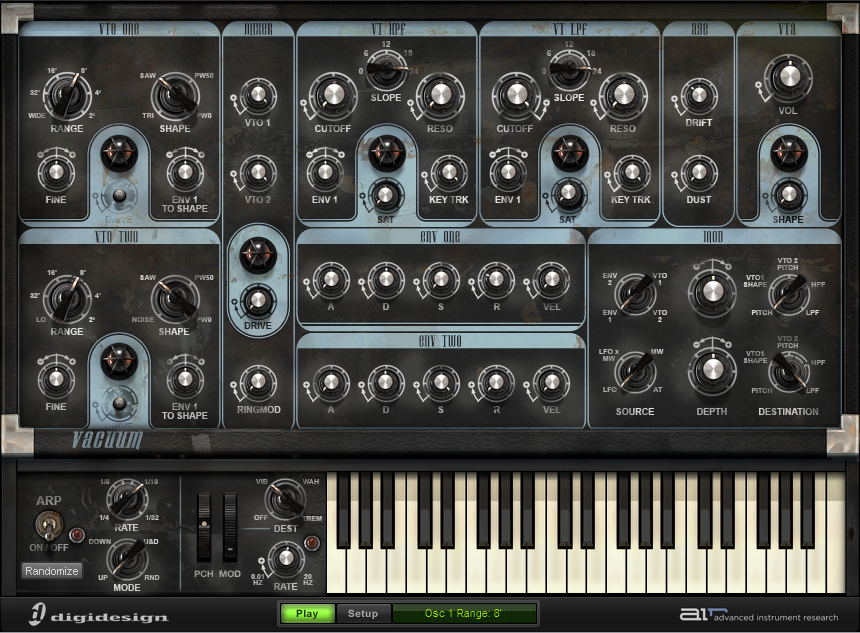
Task: Click Env One VEL knob
Action: pyautogui.click(x=551, y=280)
